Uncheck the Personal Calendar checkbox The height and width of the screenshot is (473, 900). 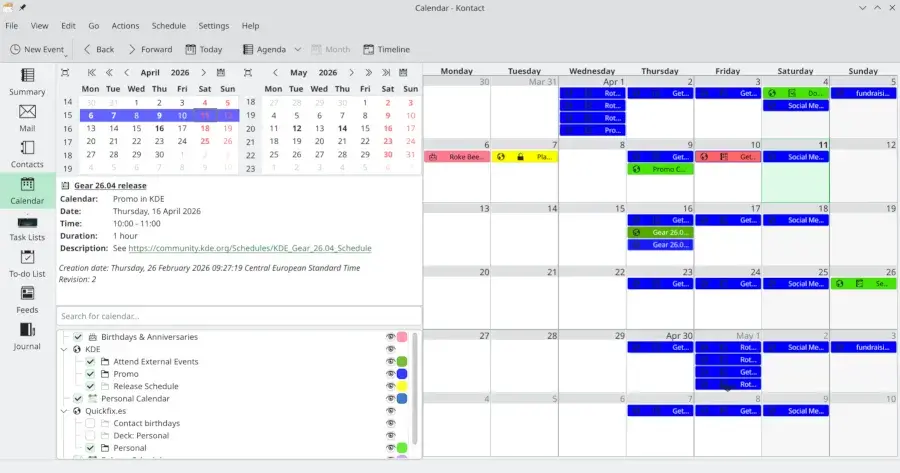pyautogui.click(x=78, y=398)
